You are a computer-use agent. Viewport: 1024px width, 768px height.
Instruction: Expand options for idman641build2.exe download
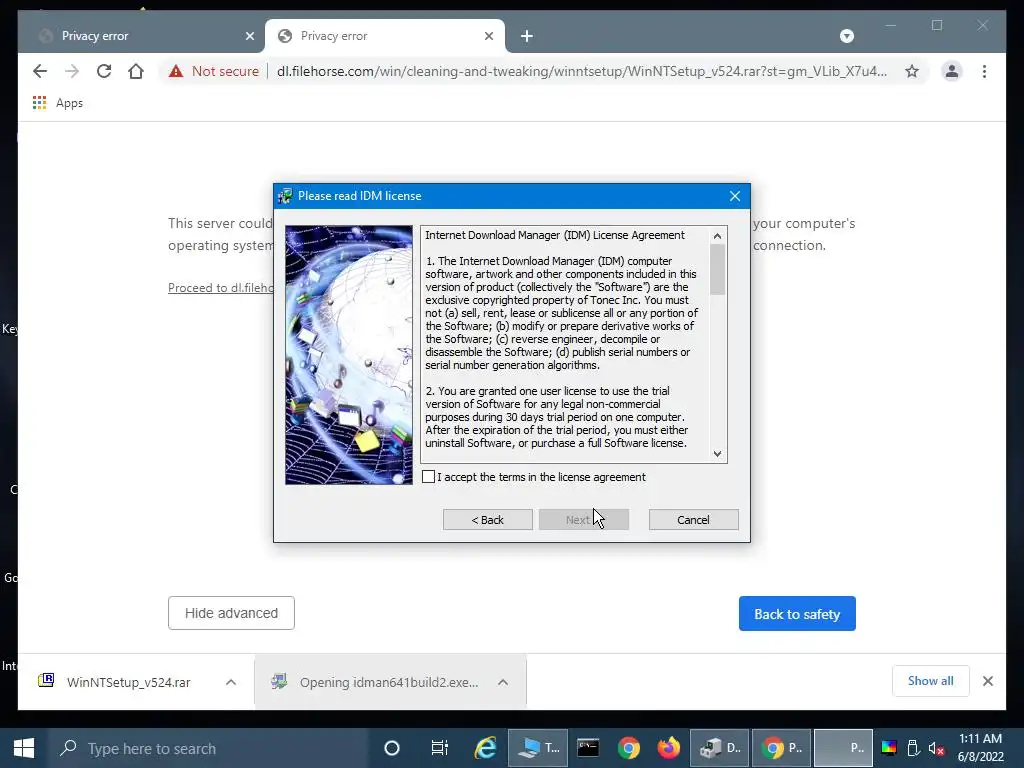tap(503, 682)
